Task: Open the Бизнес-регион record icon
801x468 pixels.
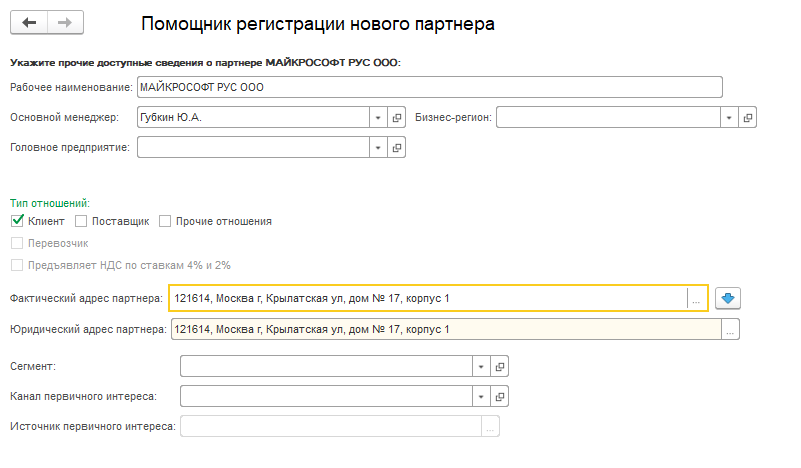Action: [748, 118]
